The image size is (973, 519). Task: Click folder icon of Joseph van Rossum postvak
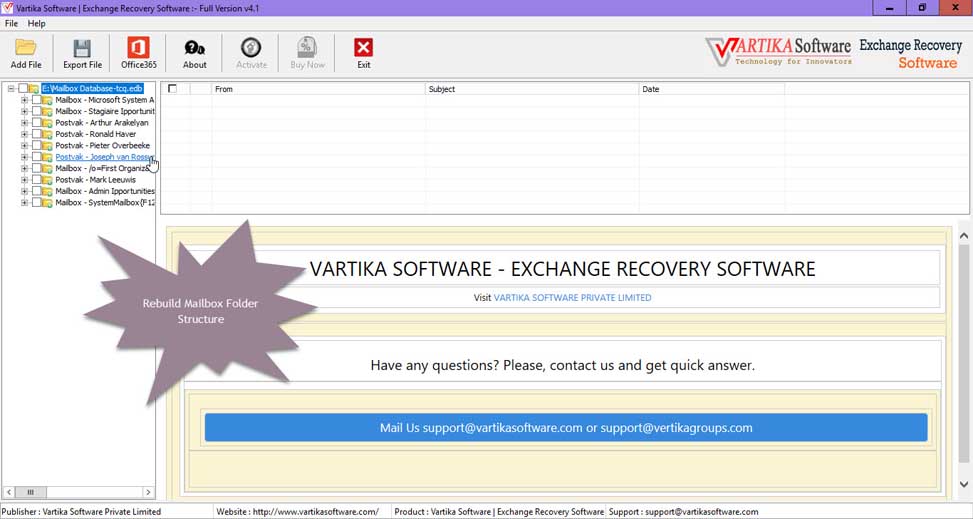(47, 157)
